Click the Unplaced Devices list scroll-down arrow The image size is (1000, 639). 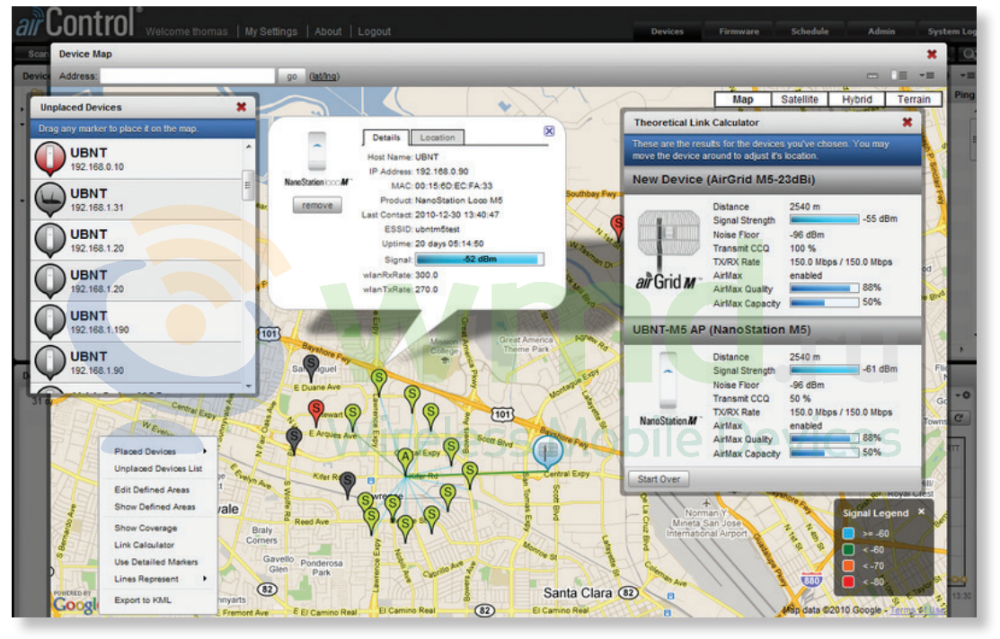click(x=248, y=386)
